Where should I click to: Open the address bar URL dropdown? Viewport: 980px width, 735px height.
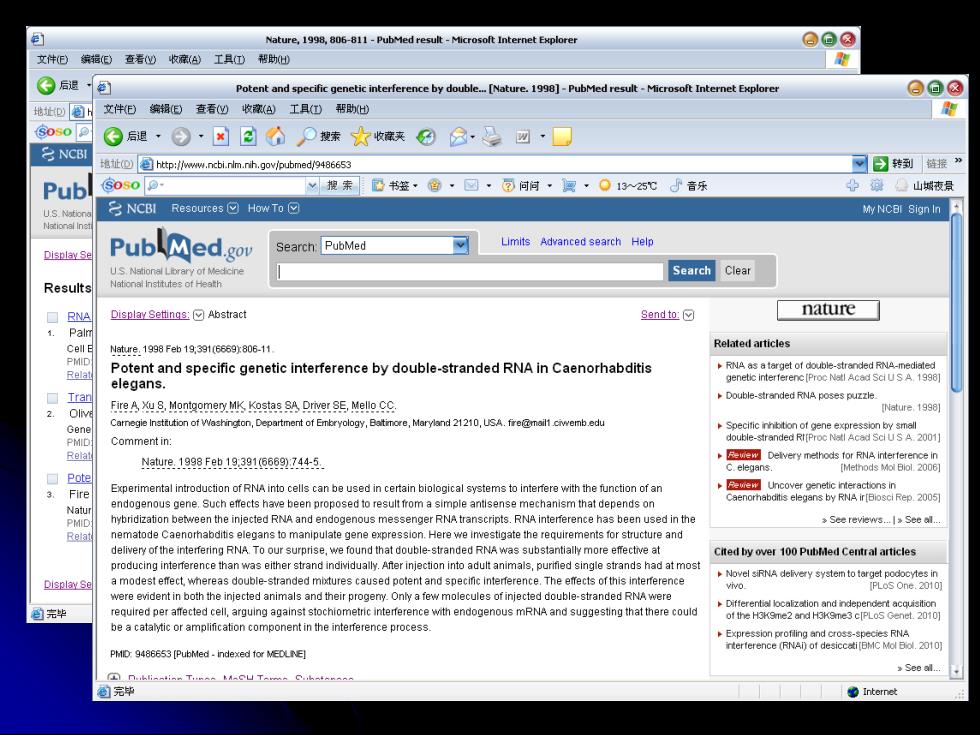coord(860,164)
